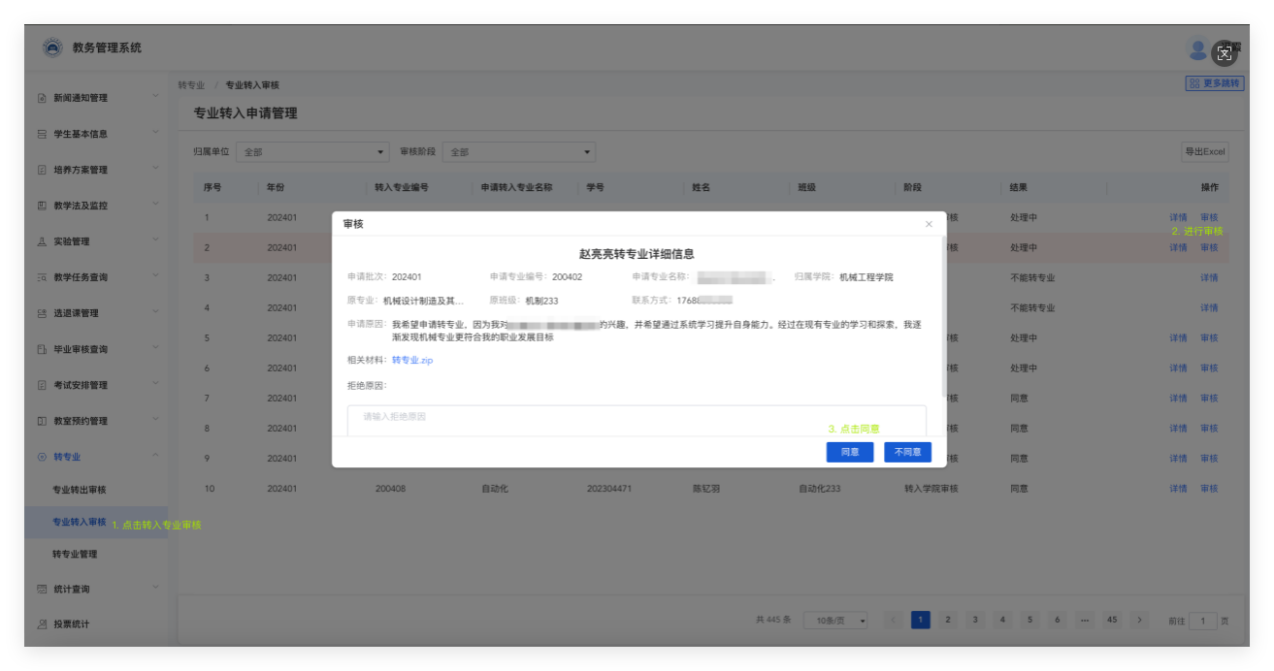This screenshot has width=1274, height=671.
Task: Click the 同意 approve button
Action: (849, 452)
